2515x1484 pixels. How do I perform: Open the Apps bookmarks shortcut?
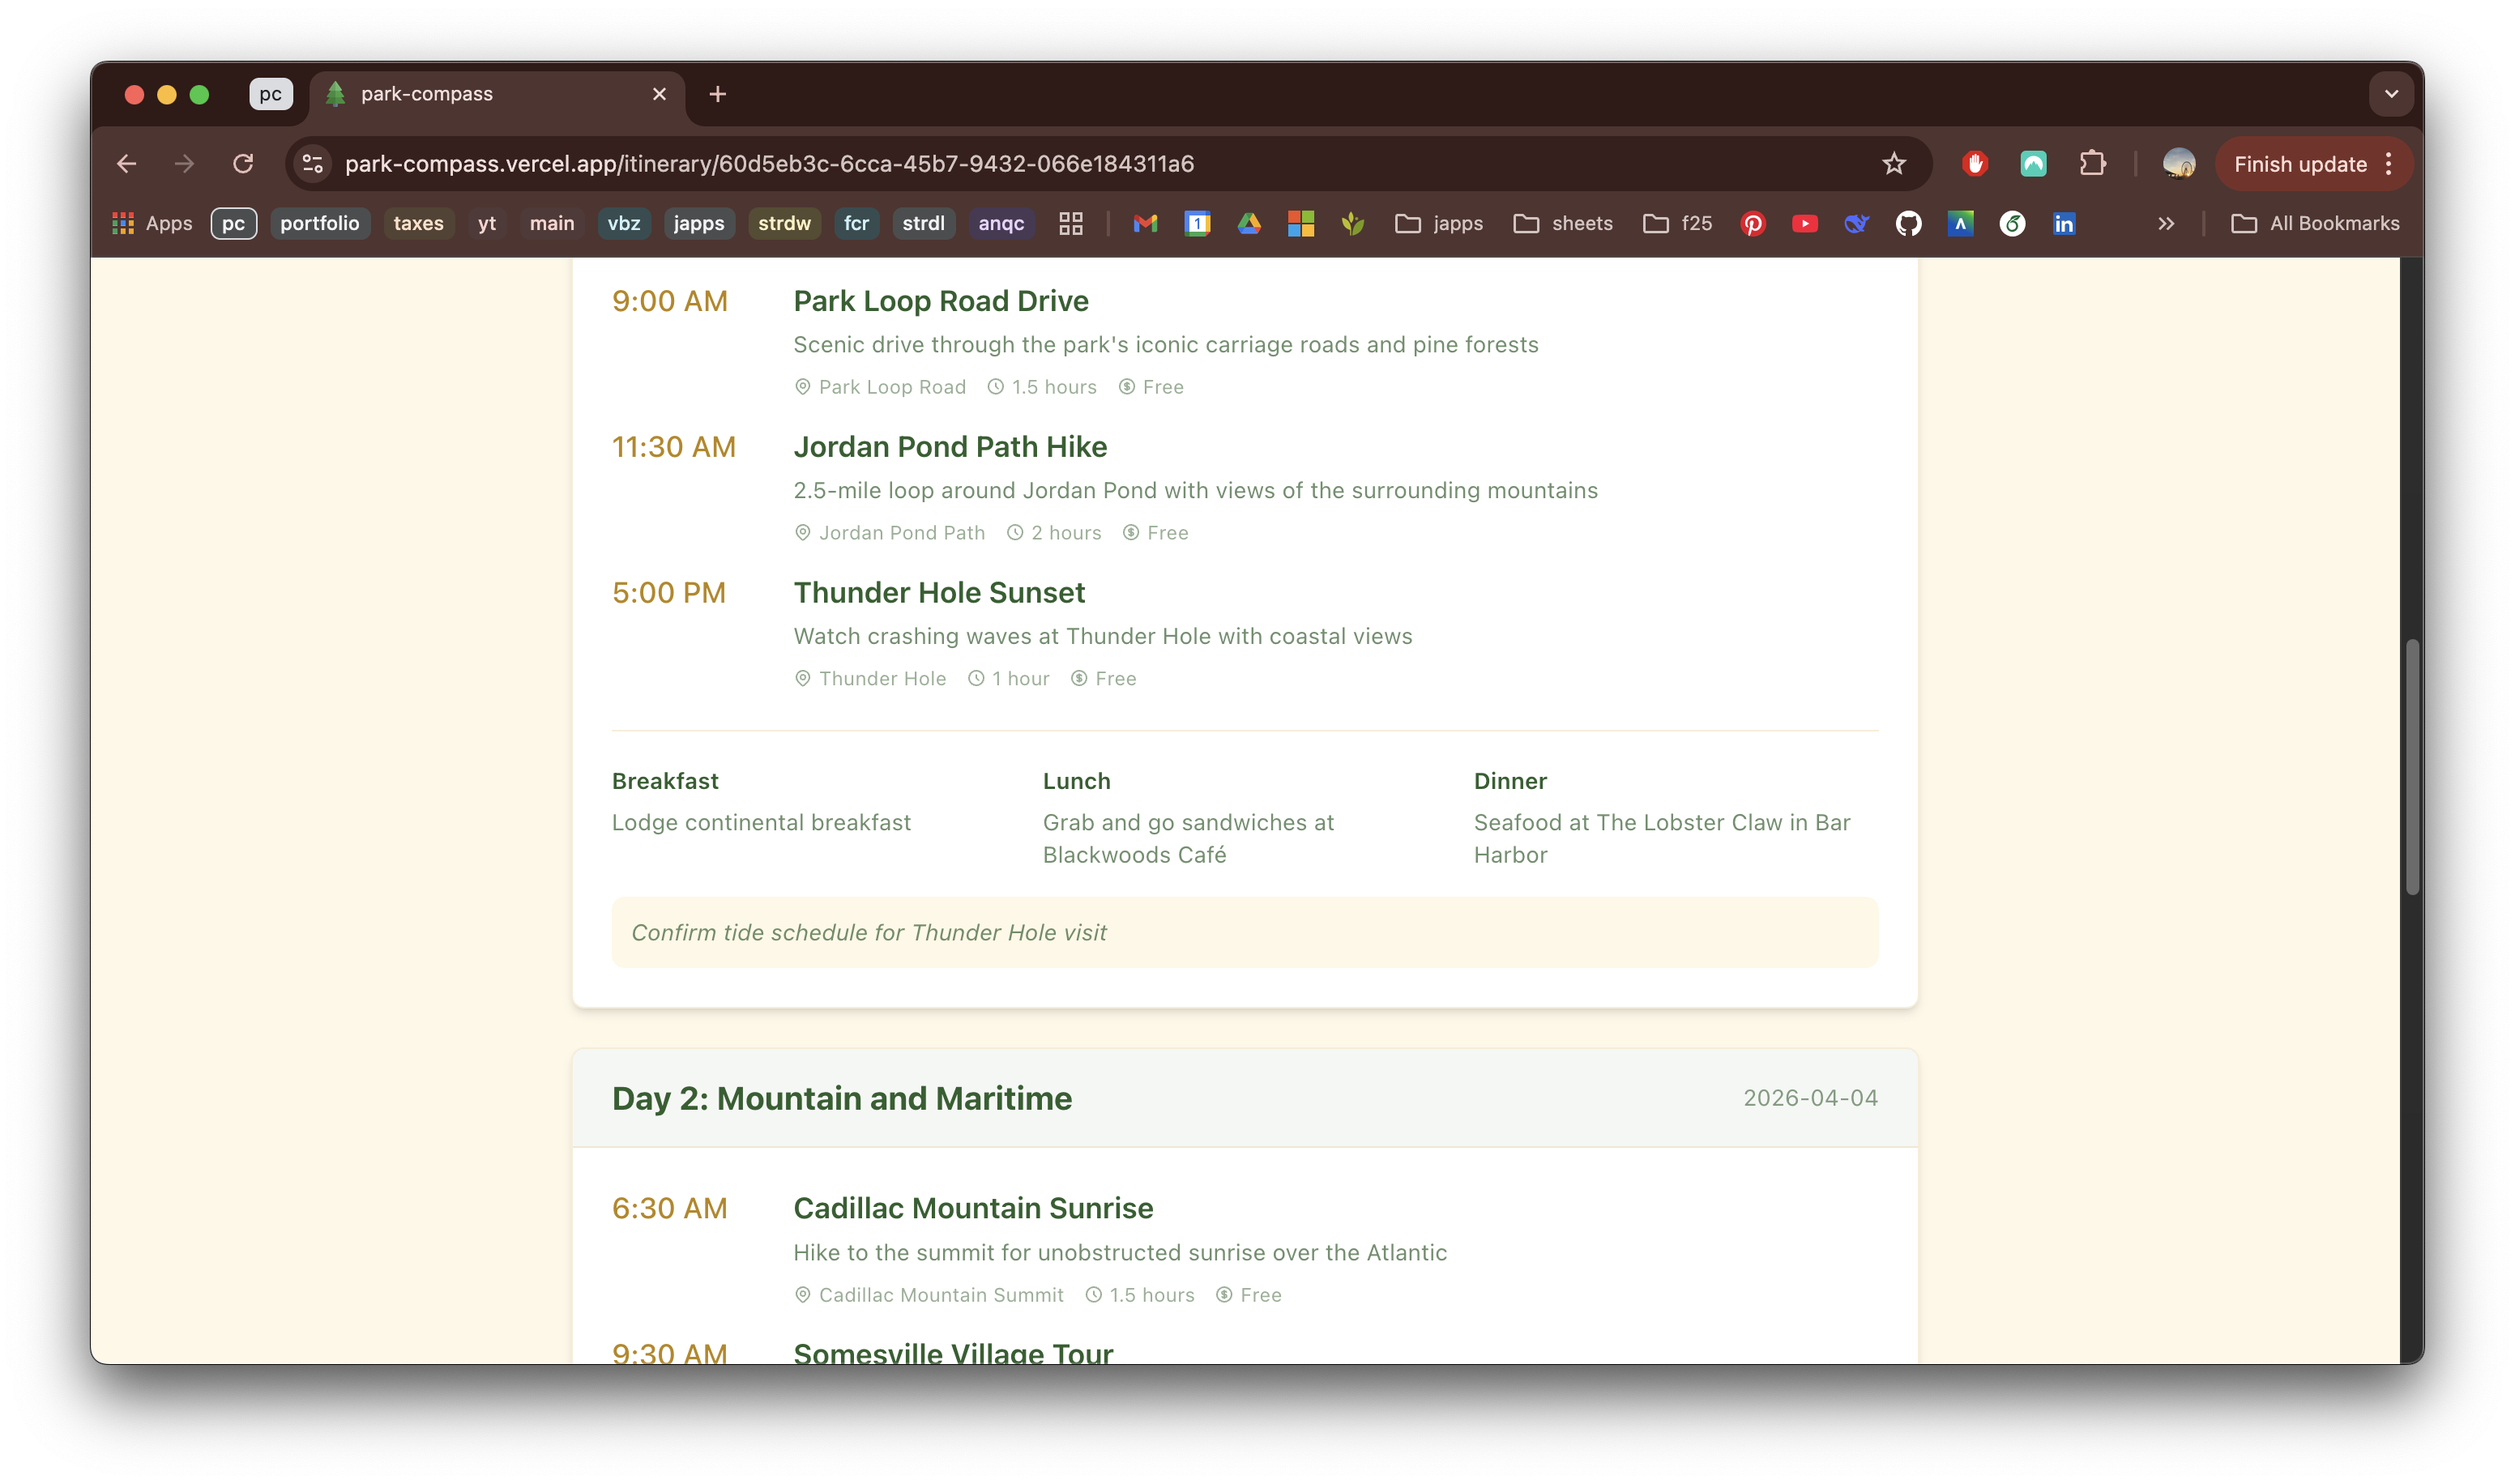pyautogui.click(x=152, y=223)
